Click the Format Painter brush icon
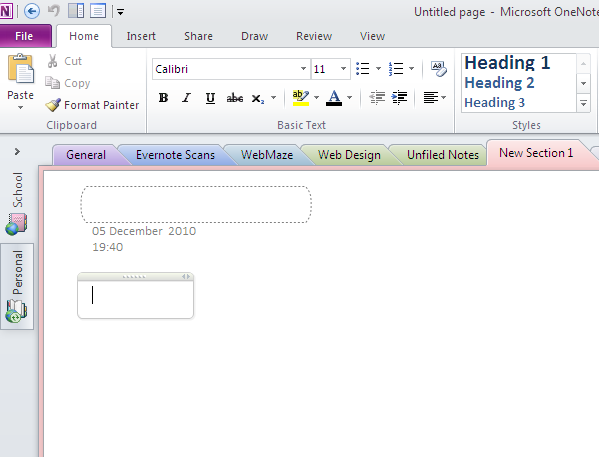Image resolution: width=599 pixels, height=457 pixels. [x=53, y=105]
